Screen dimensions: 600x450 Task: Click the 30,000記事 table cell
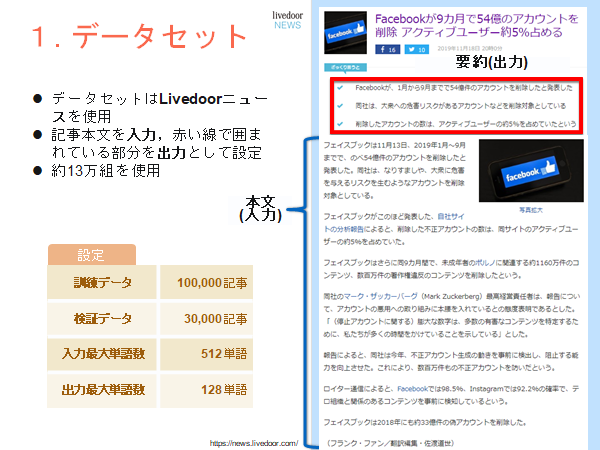207,318
